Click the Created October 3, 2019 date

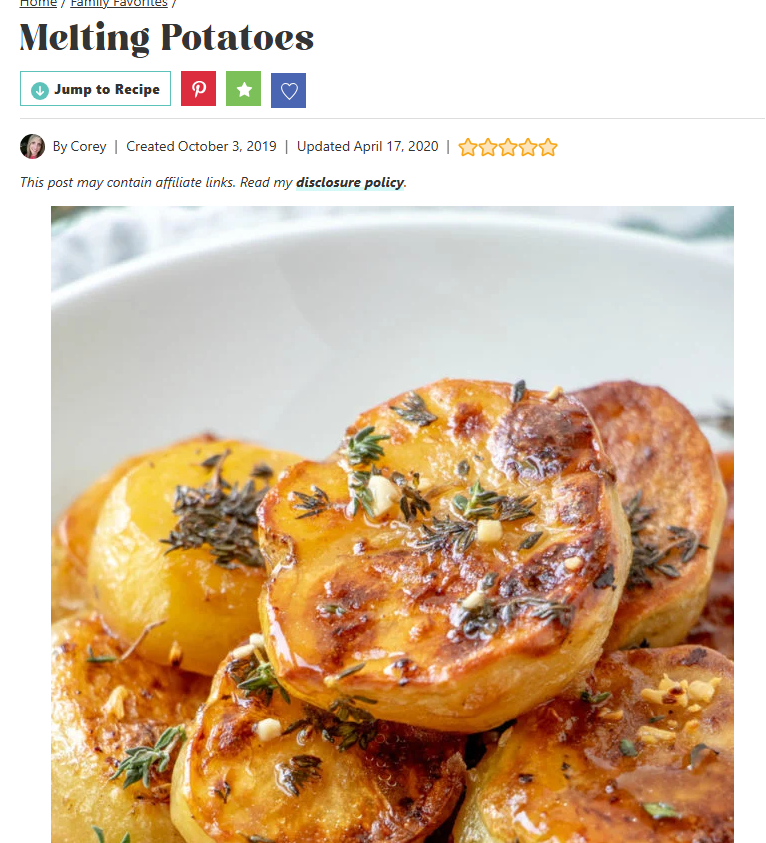pos(201,146)
